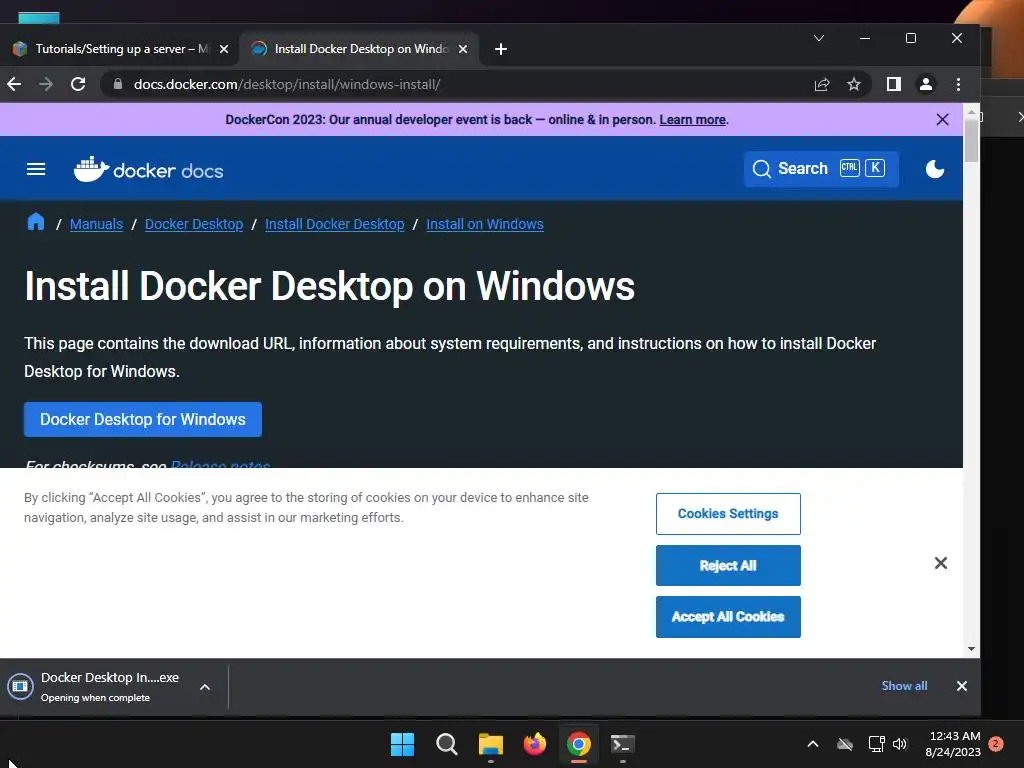
Task: Open Cookies Settings
Action: point(728,514)
